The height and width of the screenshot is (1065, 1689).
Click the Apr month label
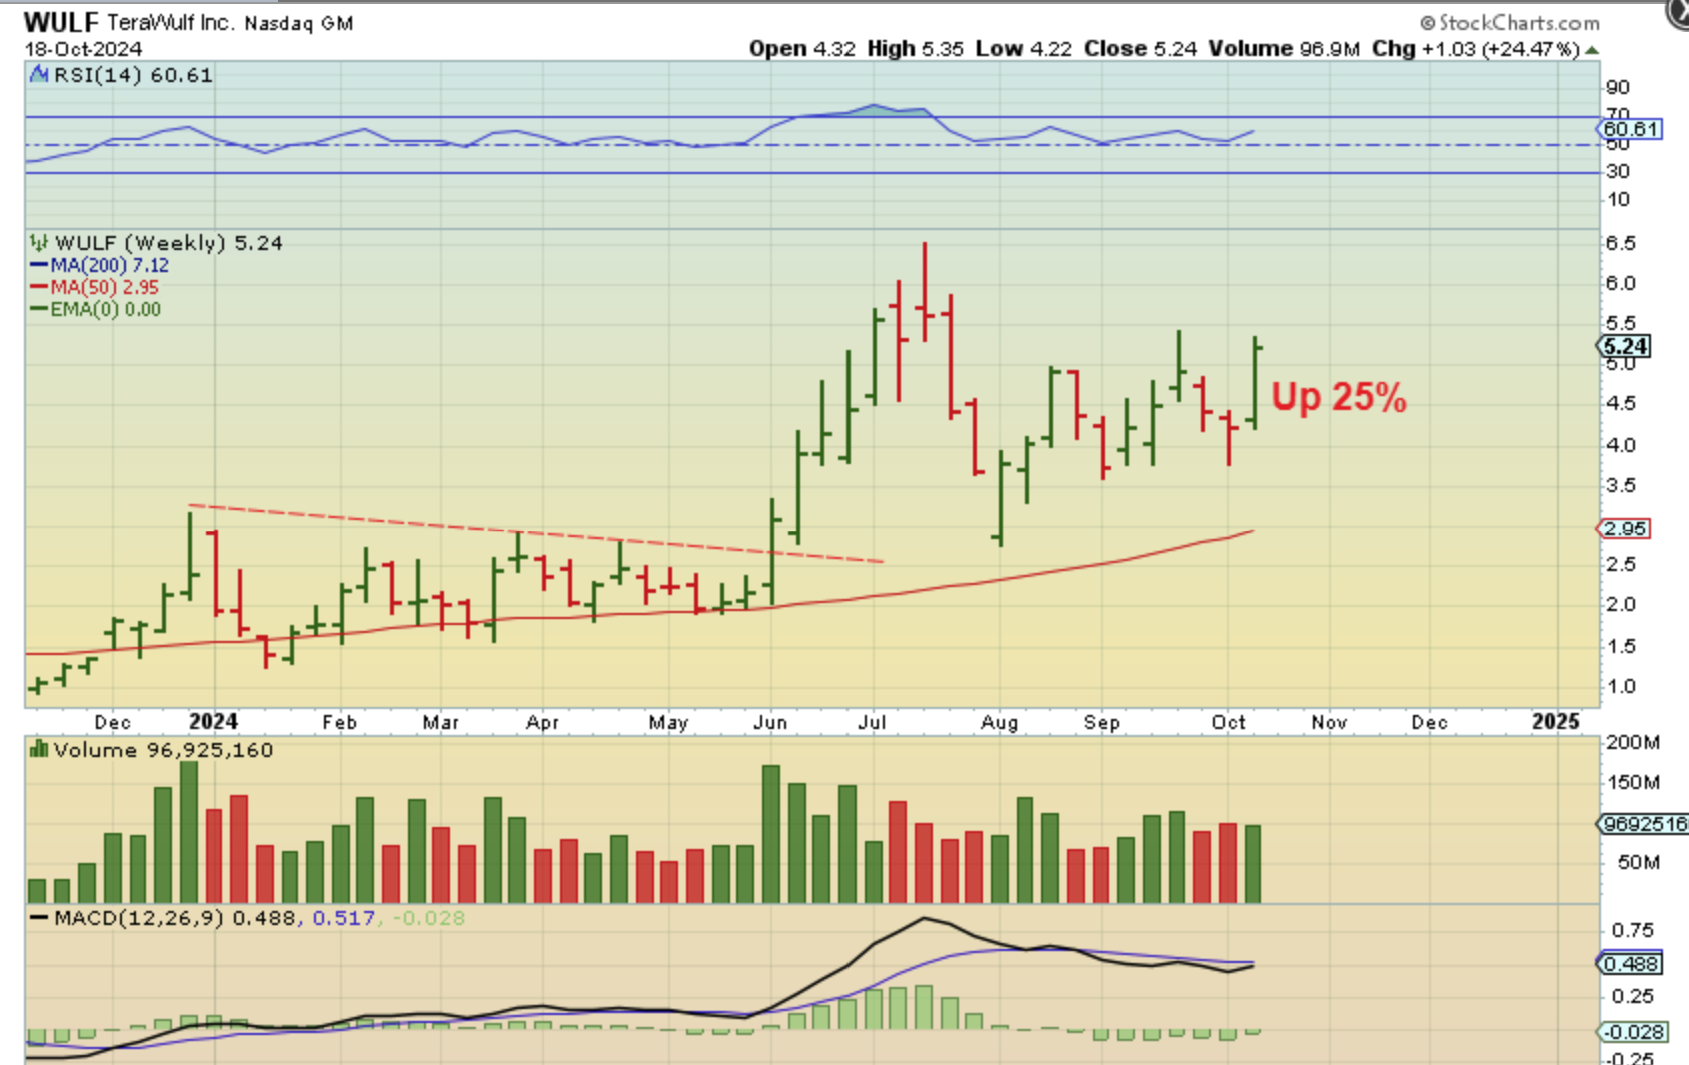pos(542,722)
